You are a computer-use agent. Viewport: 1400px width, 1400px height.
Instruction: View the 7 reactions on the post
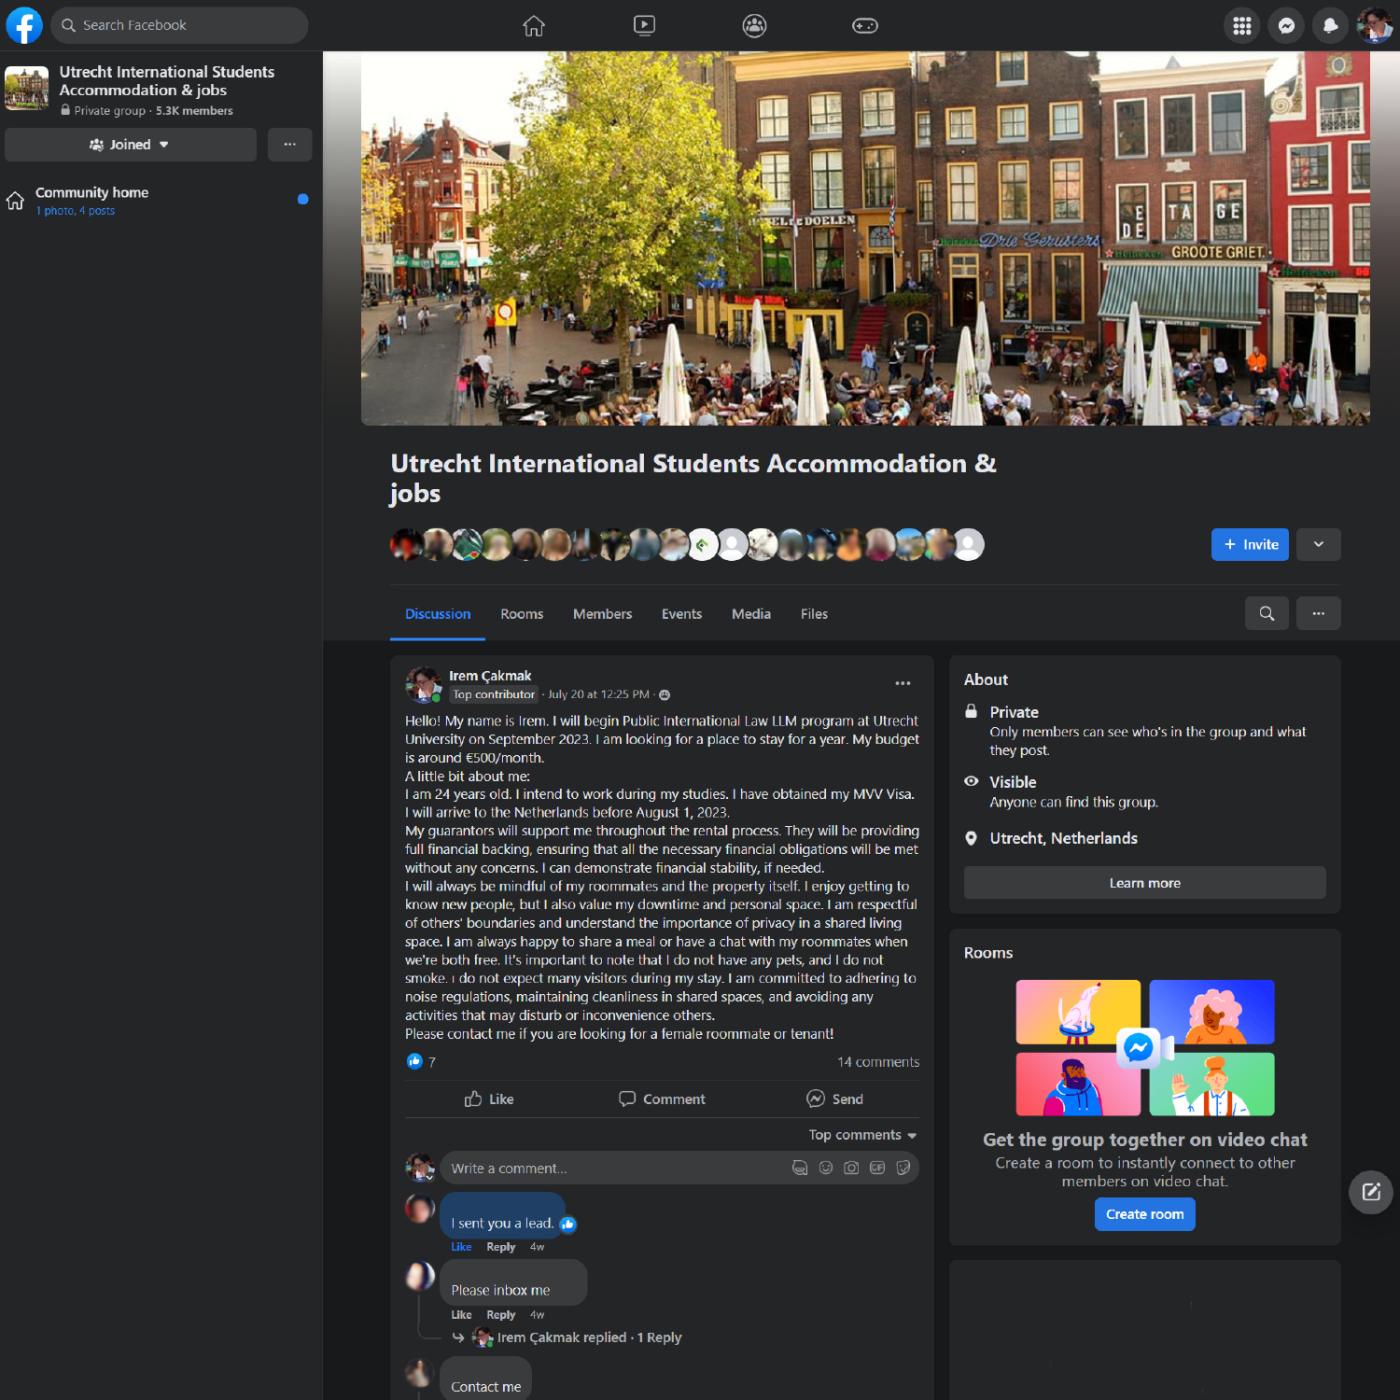422,1062
